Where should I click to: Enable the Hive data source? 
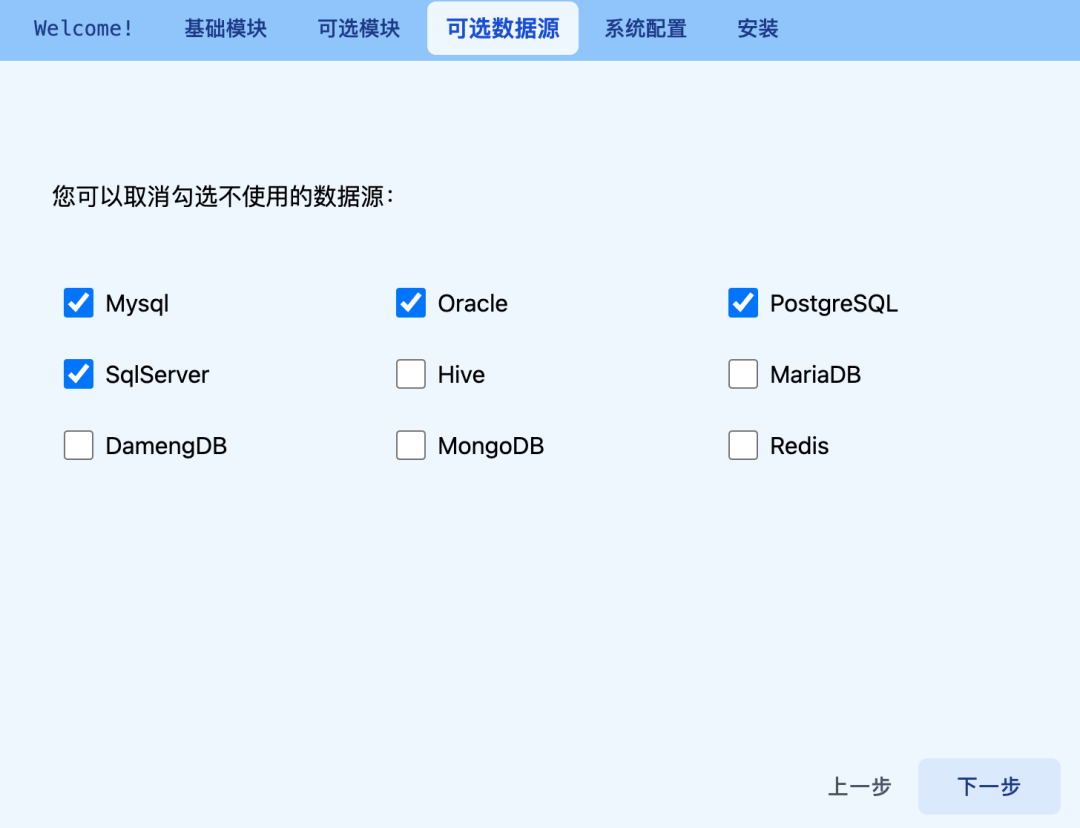[411, 374]
